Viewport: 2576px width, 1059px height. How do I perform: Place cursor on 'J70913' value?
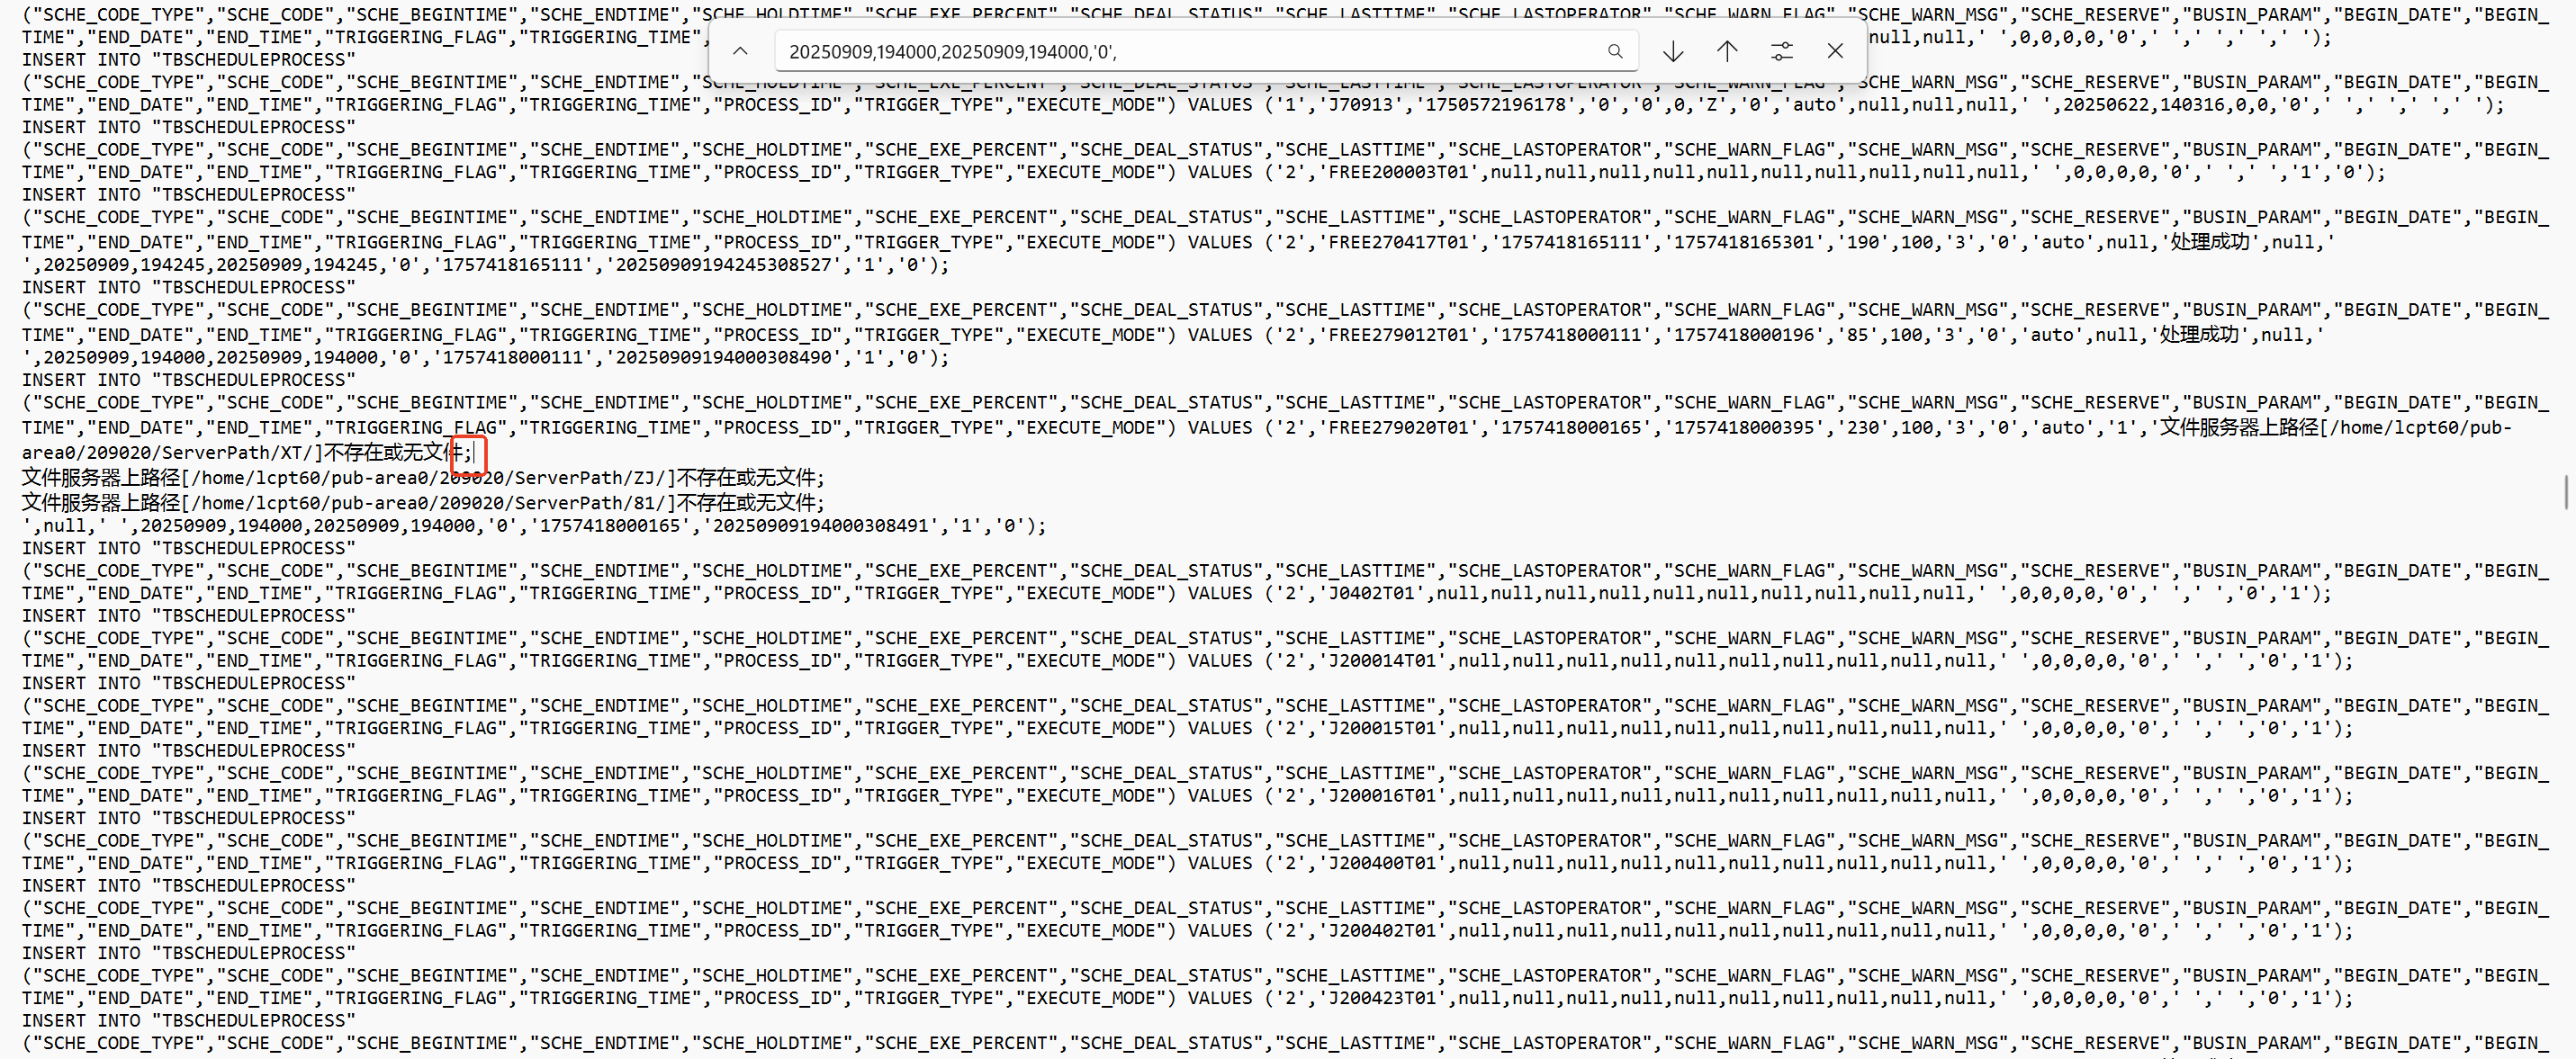click(x=1359, y=105)
